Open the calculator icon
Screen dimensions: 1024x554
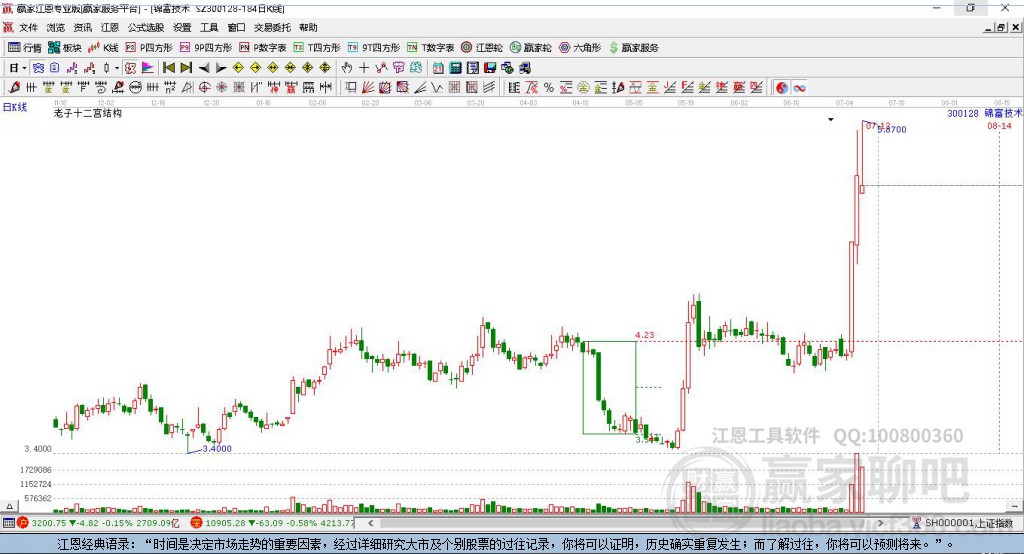click(456, 68)
